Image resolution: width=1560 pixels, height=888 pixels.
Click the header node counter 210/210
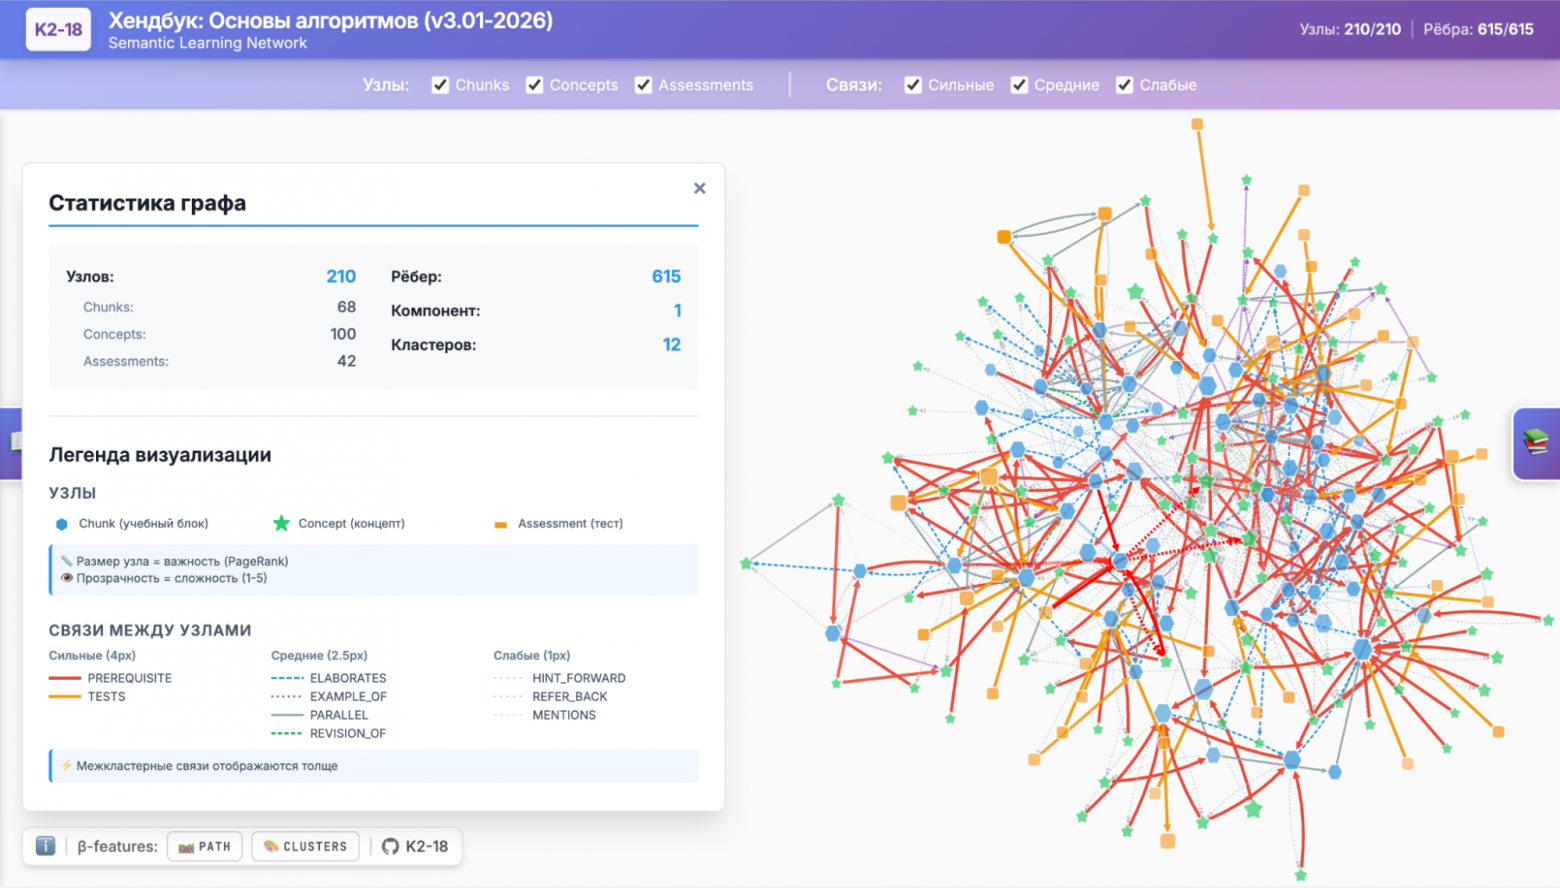pyautogui.click(x=1372, y=29)
